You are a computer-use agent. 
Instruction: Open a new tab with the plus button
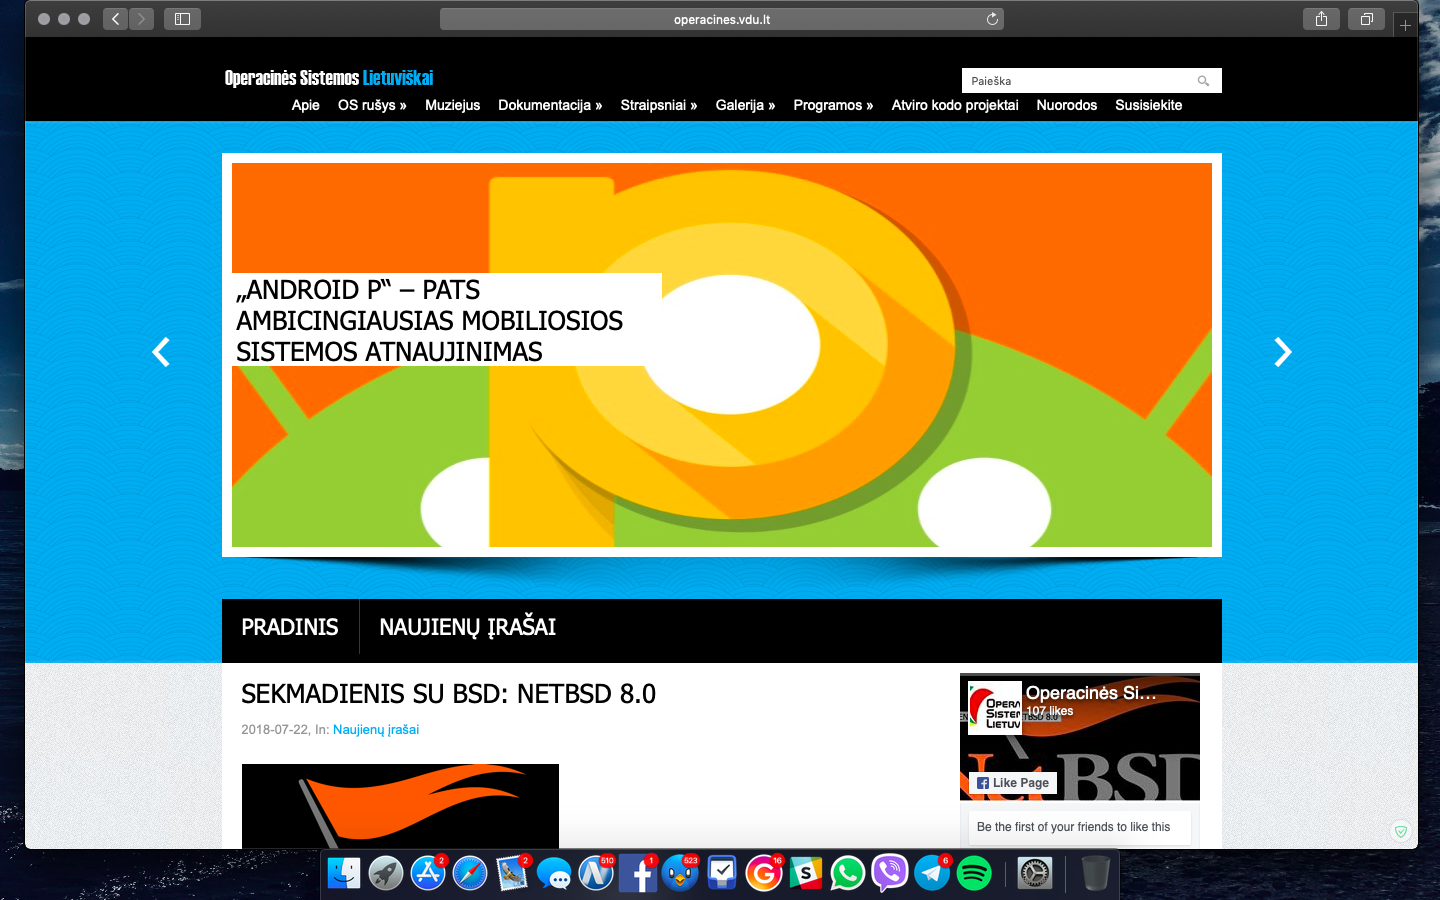[1405, 26]
